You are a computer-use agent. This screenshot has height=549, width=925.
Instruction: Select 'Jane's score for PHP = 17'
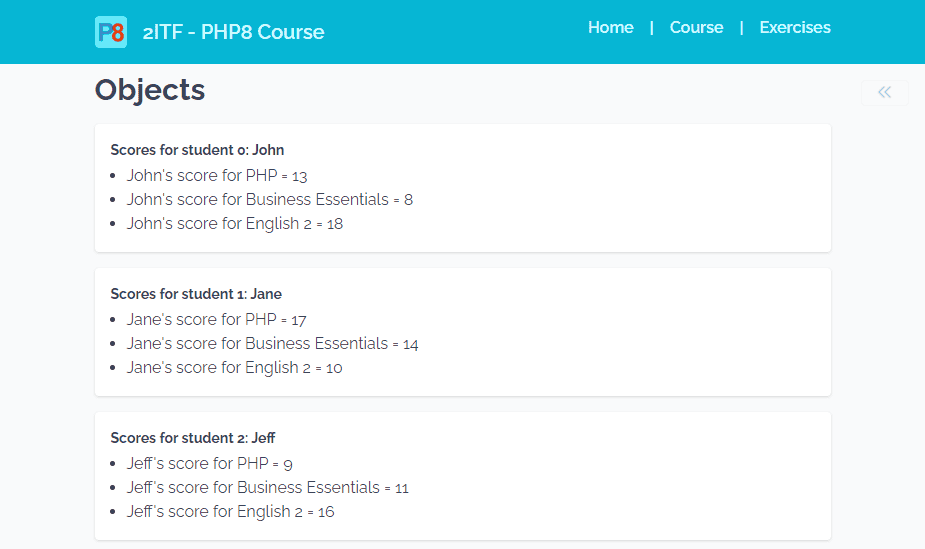217,320
